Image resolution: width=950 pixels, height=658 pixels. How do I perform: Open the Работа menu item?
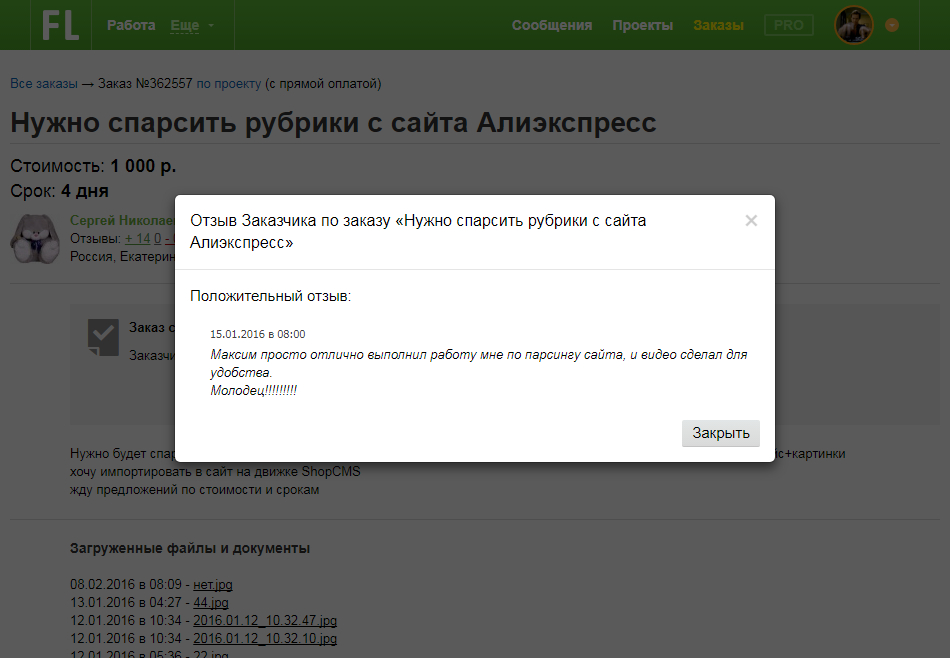point(131,25)
